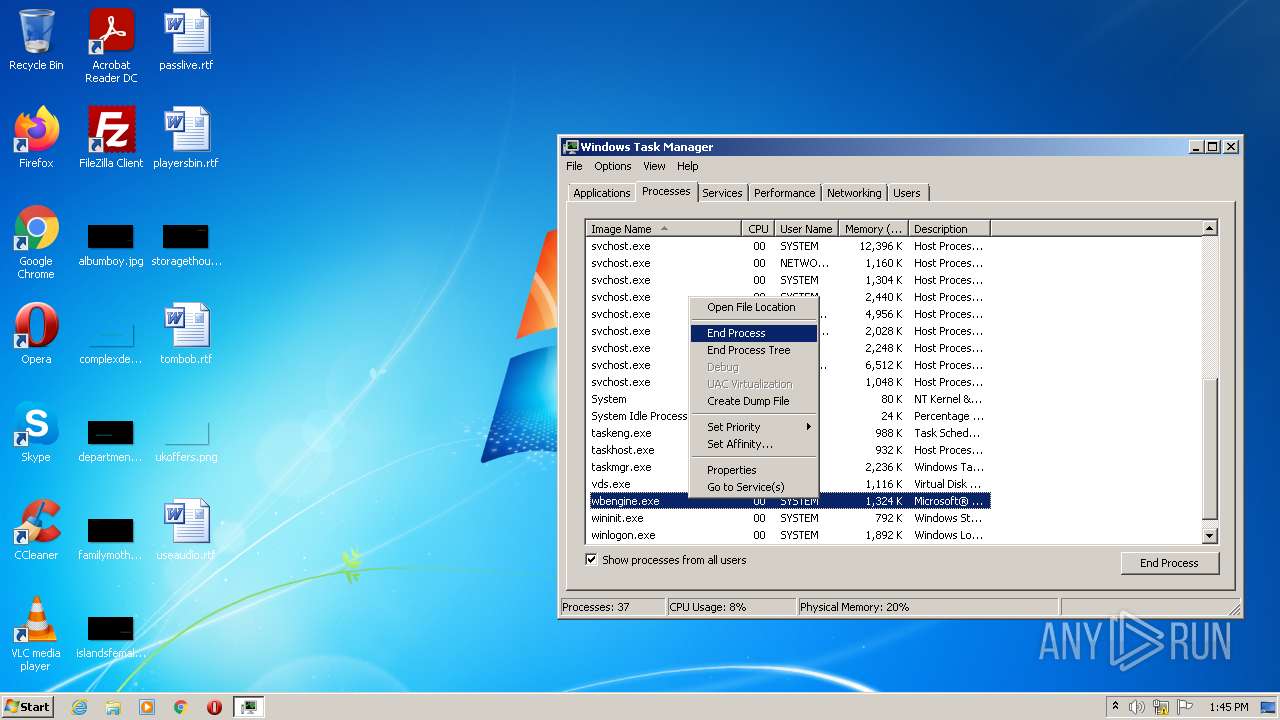Open the Recycle Bin desktop icon
Viewport: 1280px width, 720px height.
(36, 41)
